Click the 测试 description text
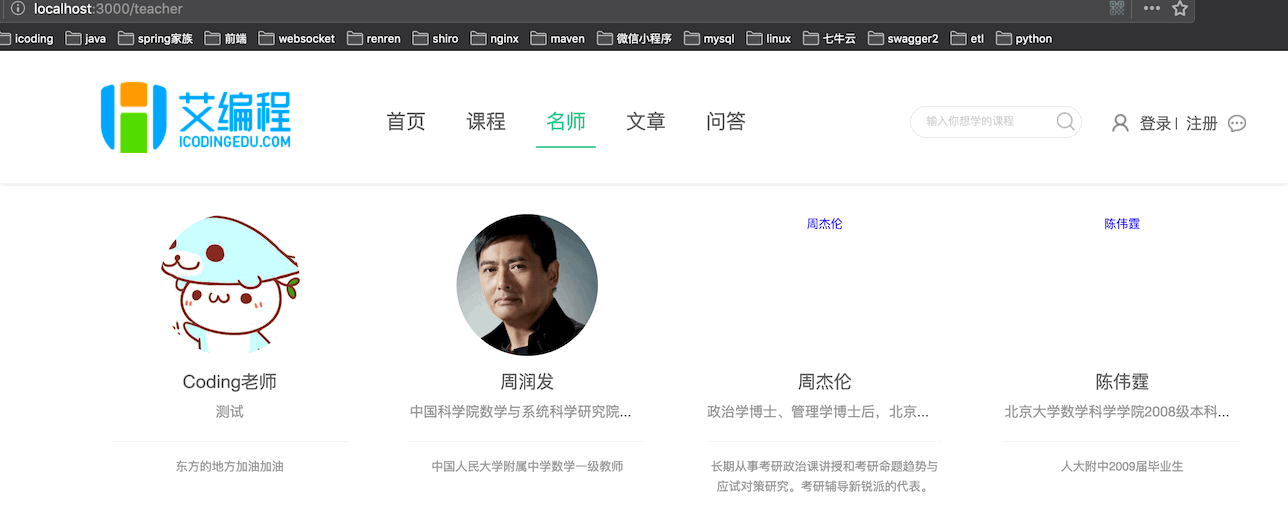This screenshot has width=1288, height=526. [x=230, y=411]
